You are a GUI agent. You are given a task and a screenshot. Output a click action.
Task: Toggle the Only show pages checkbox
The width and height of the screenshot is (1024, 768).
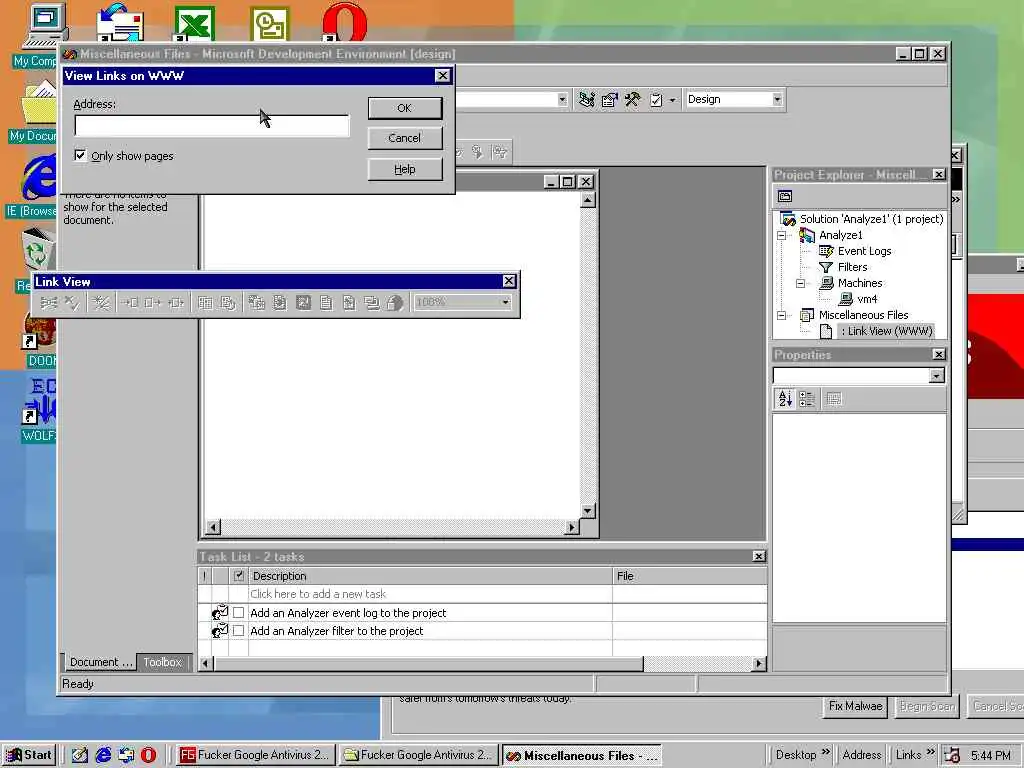tap(80, 155)
